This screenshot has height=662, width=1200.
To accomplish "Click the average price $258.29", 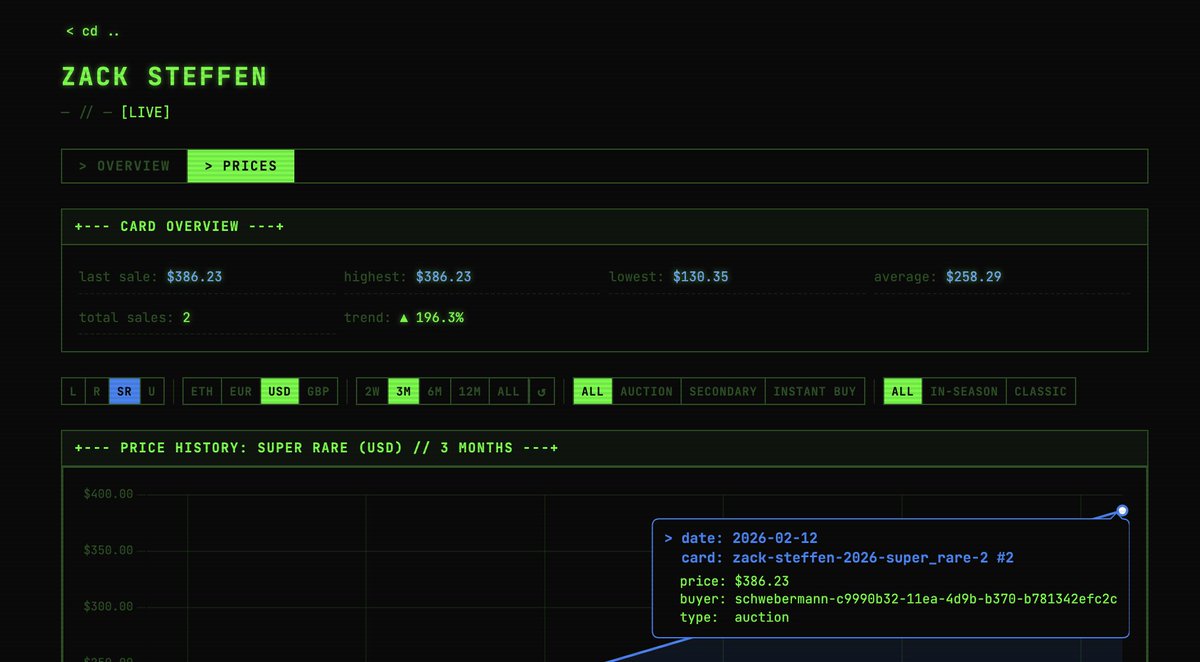I will [974, 276].
